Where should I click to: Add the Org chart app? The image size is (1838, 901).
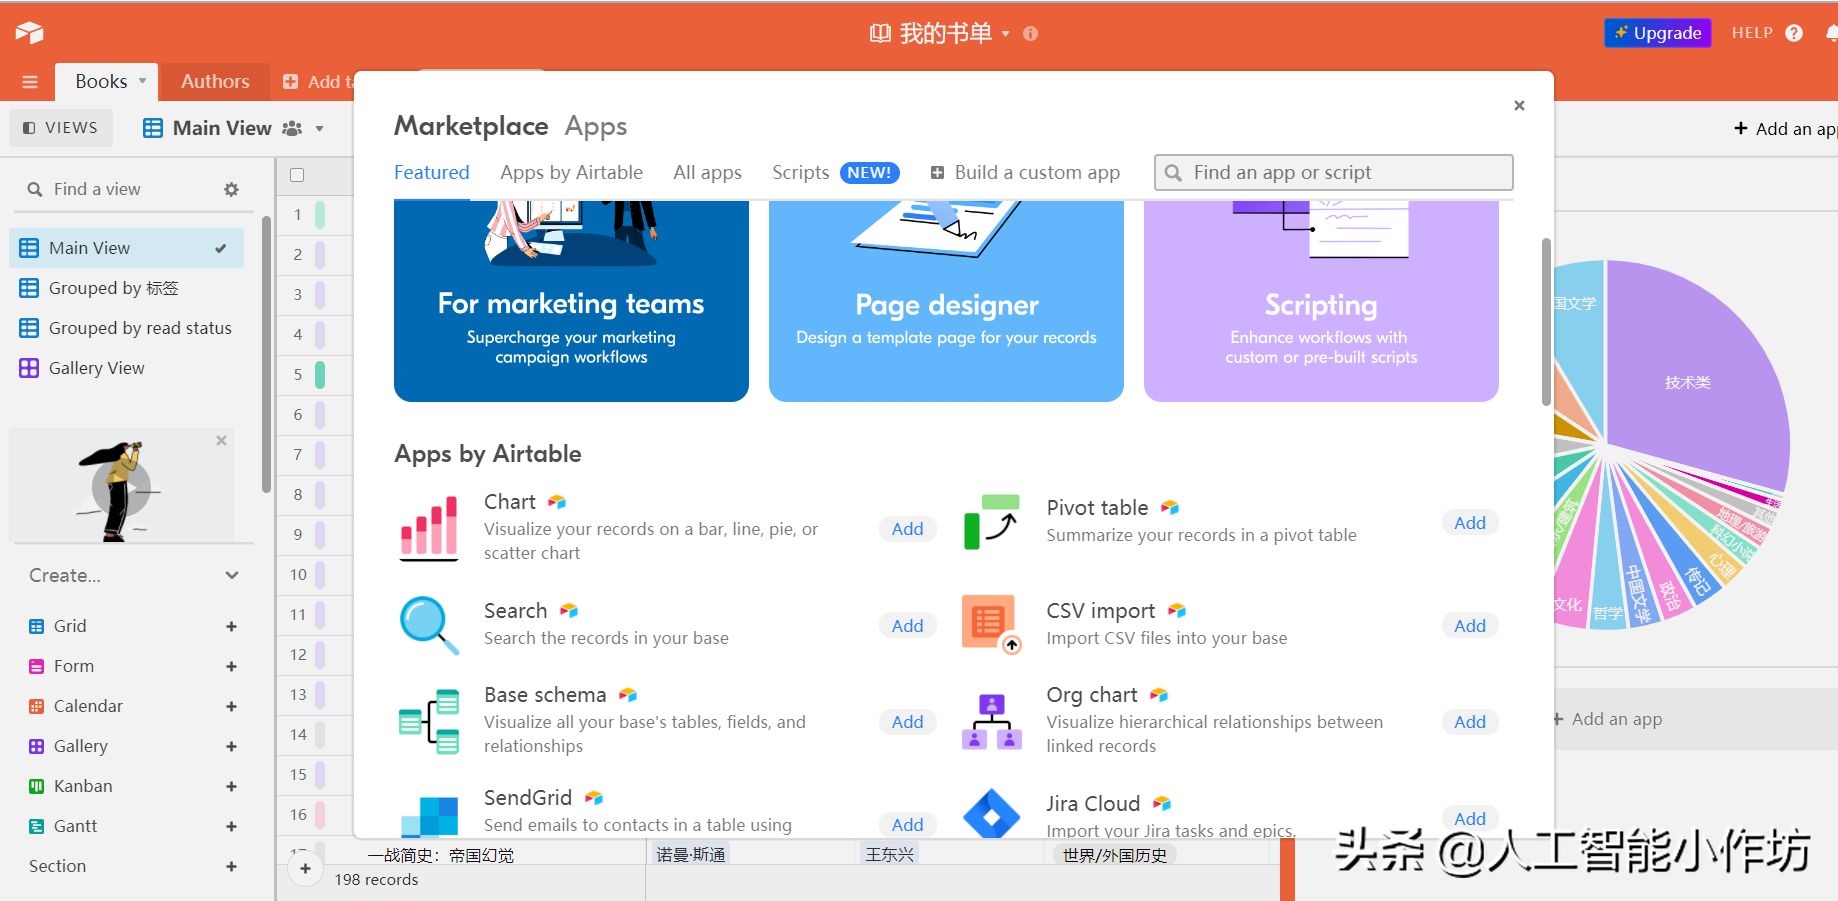[x=1469, y=722]
